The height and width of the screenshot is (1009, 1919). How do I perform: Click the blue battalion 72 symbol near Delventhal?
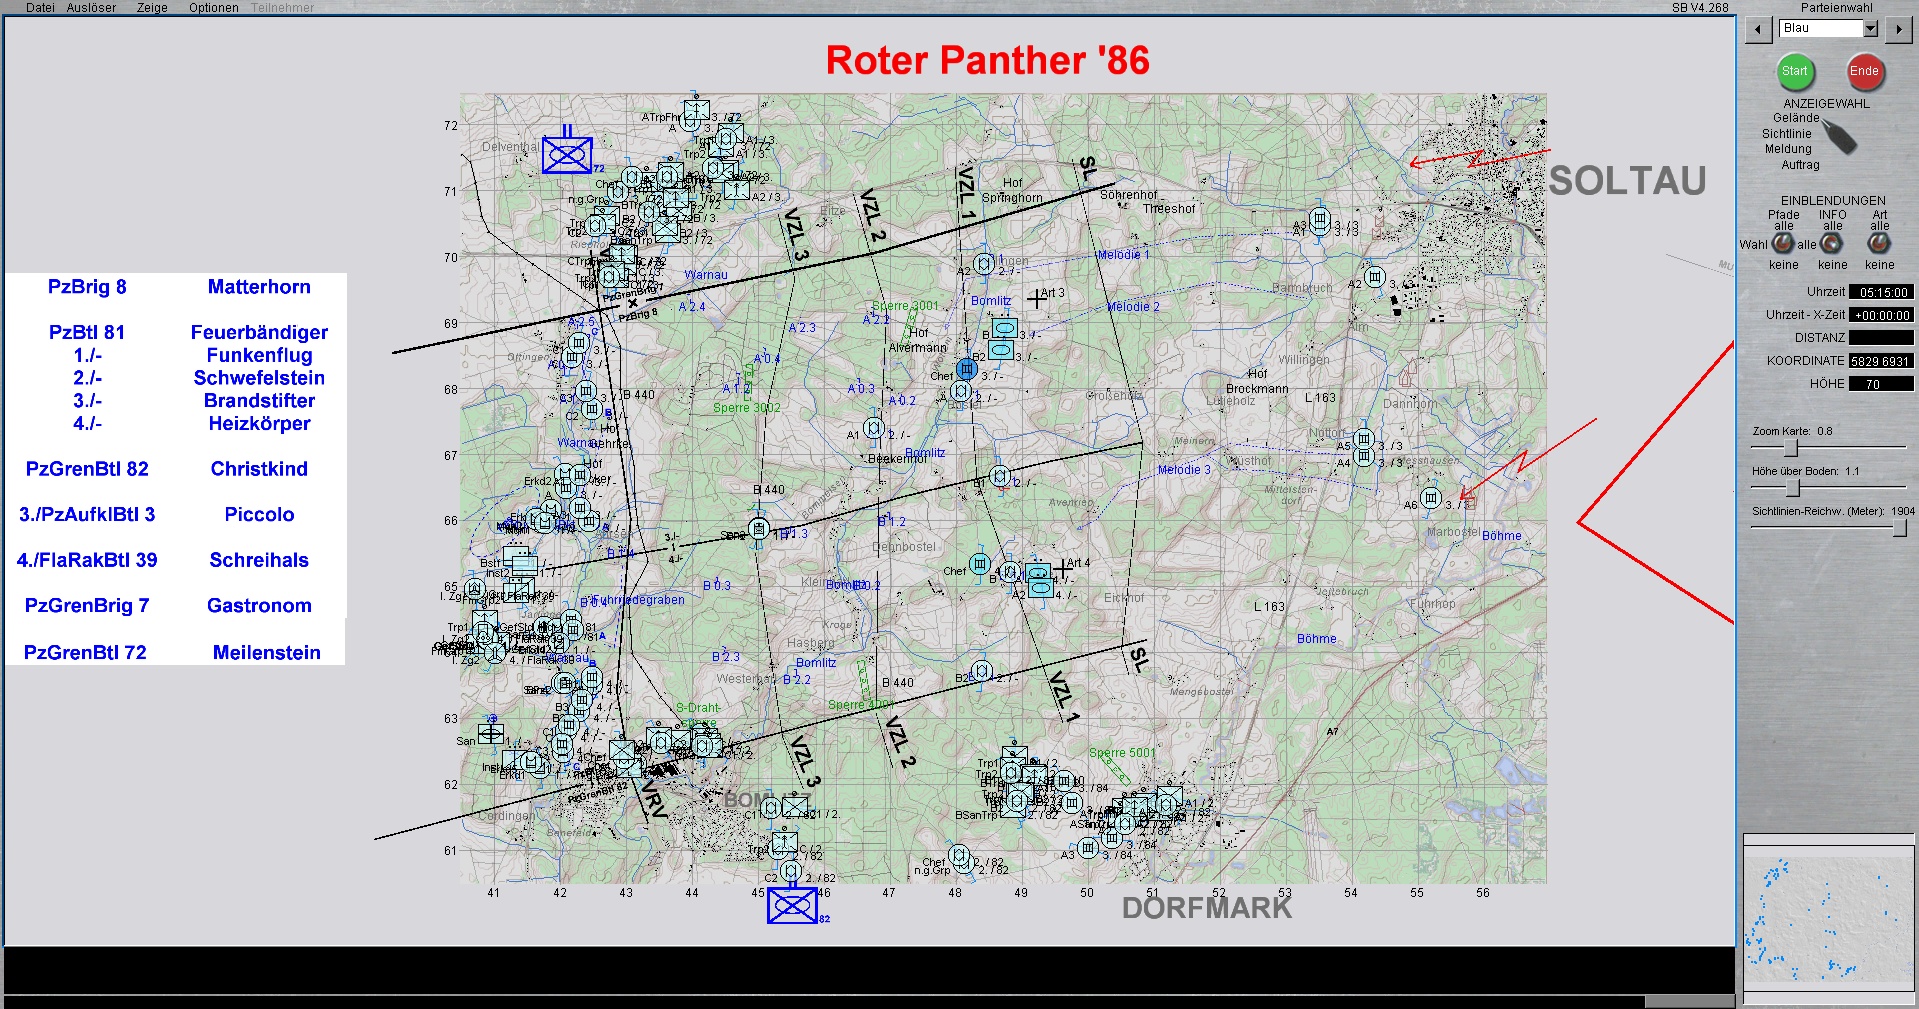567,155
